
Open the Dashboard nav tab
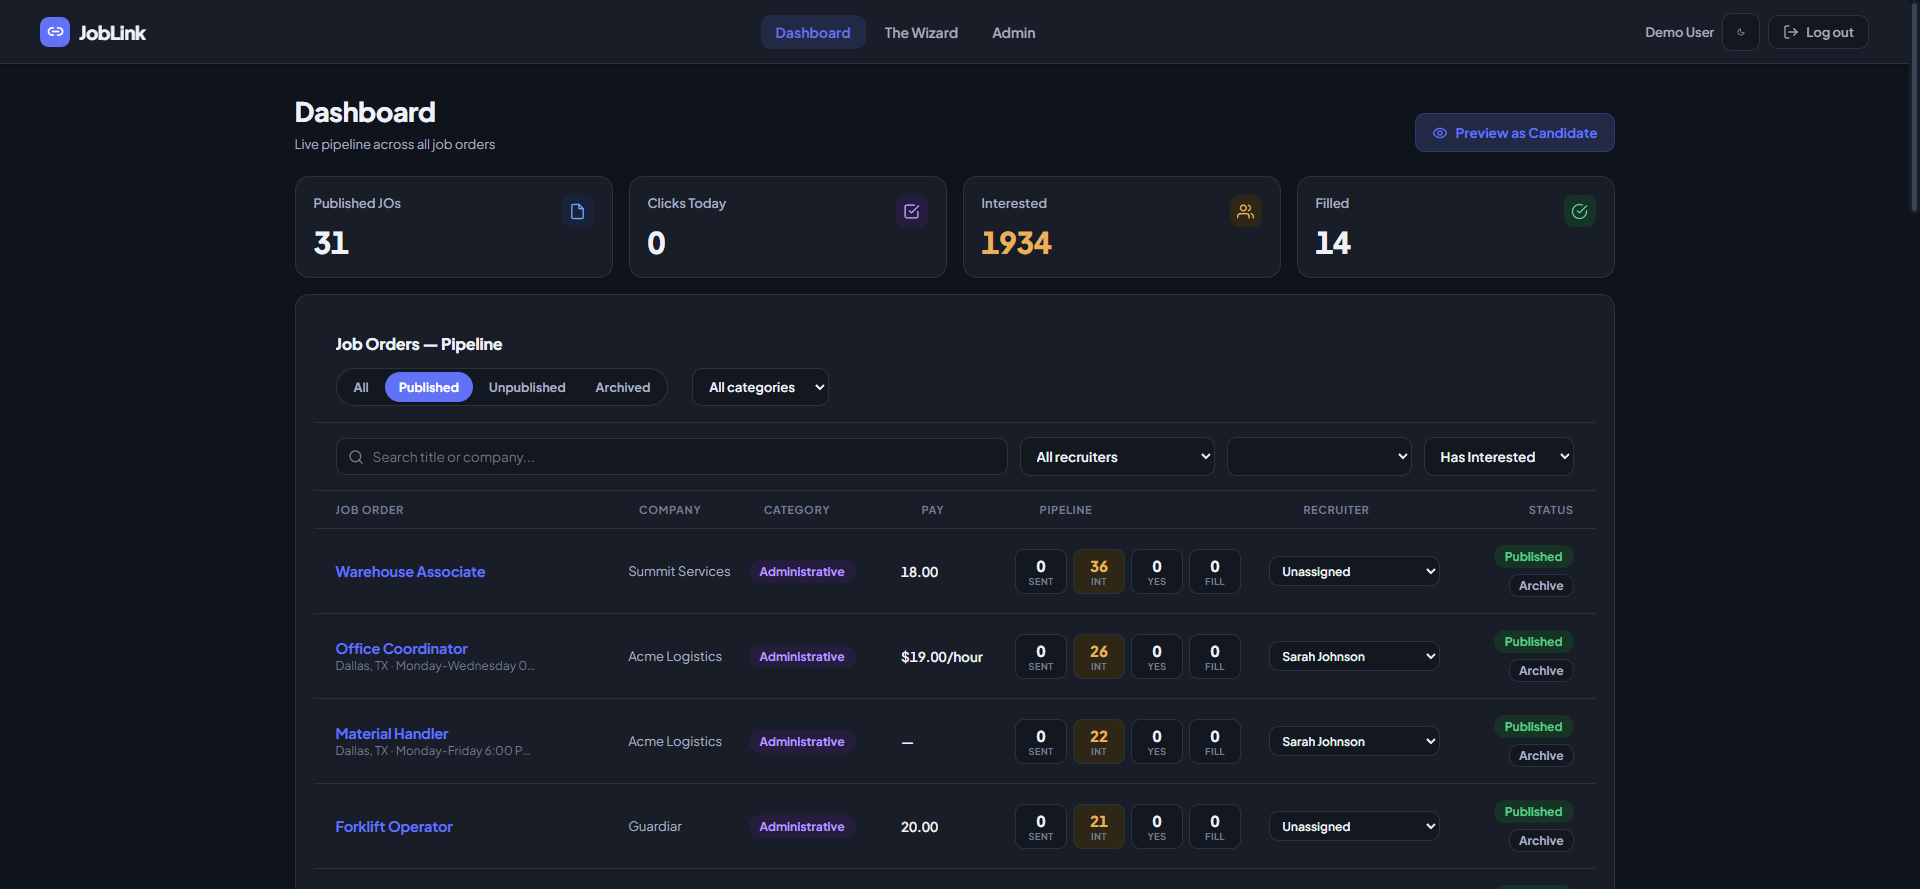(813, 32)
